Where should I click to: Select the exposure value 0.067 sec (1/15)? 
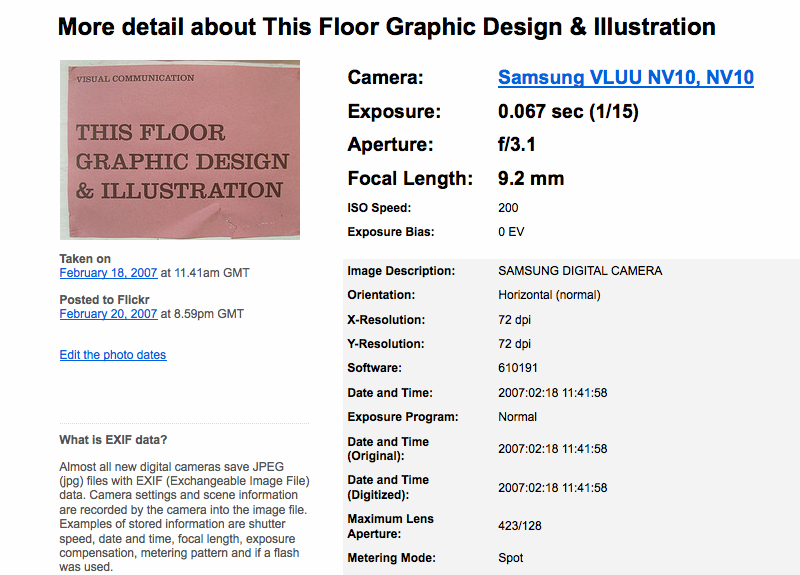[x=568, y=112]
